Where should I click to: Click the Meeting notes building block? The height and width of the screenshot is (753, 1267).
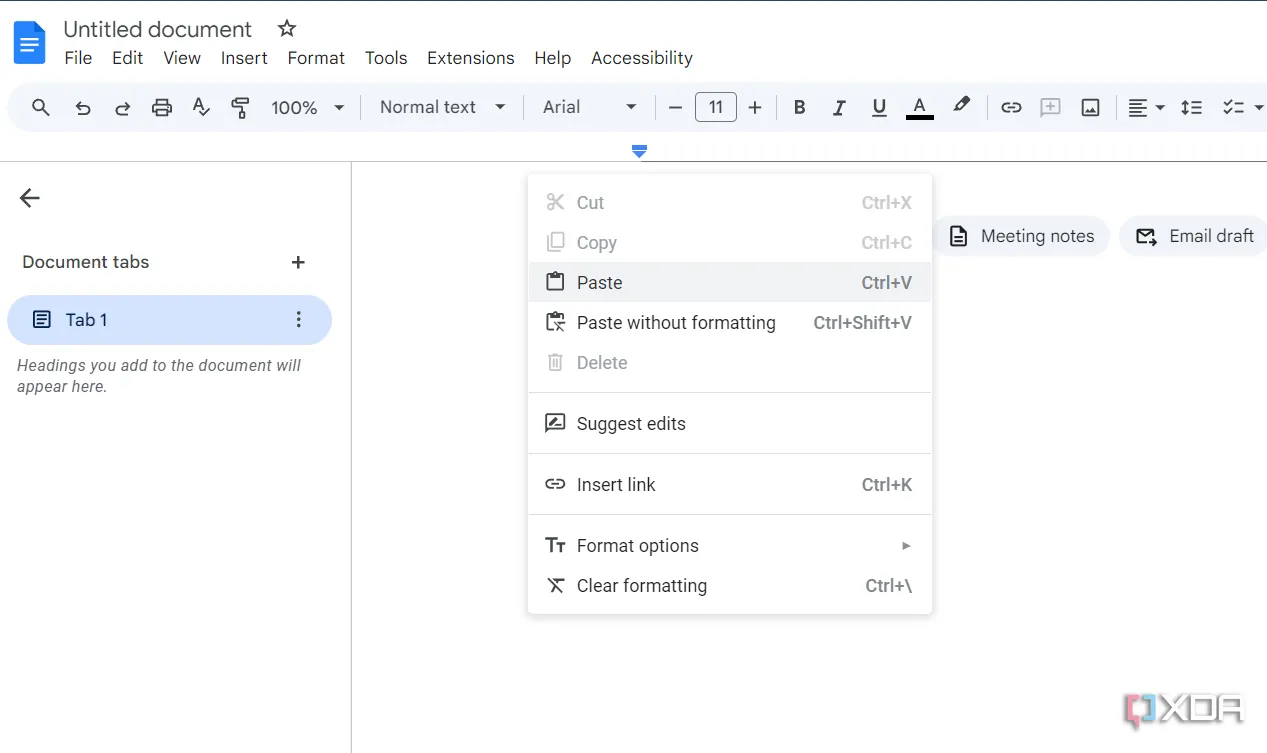click(1022, 236)
